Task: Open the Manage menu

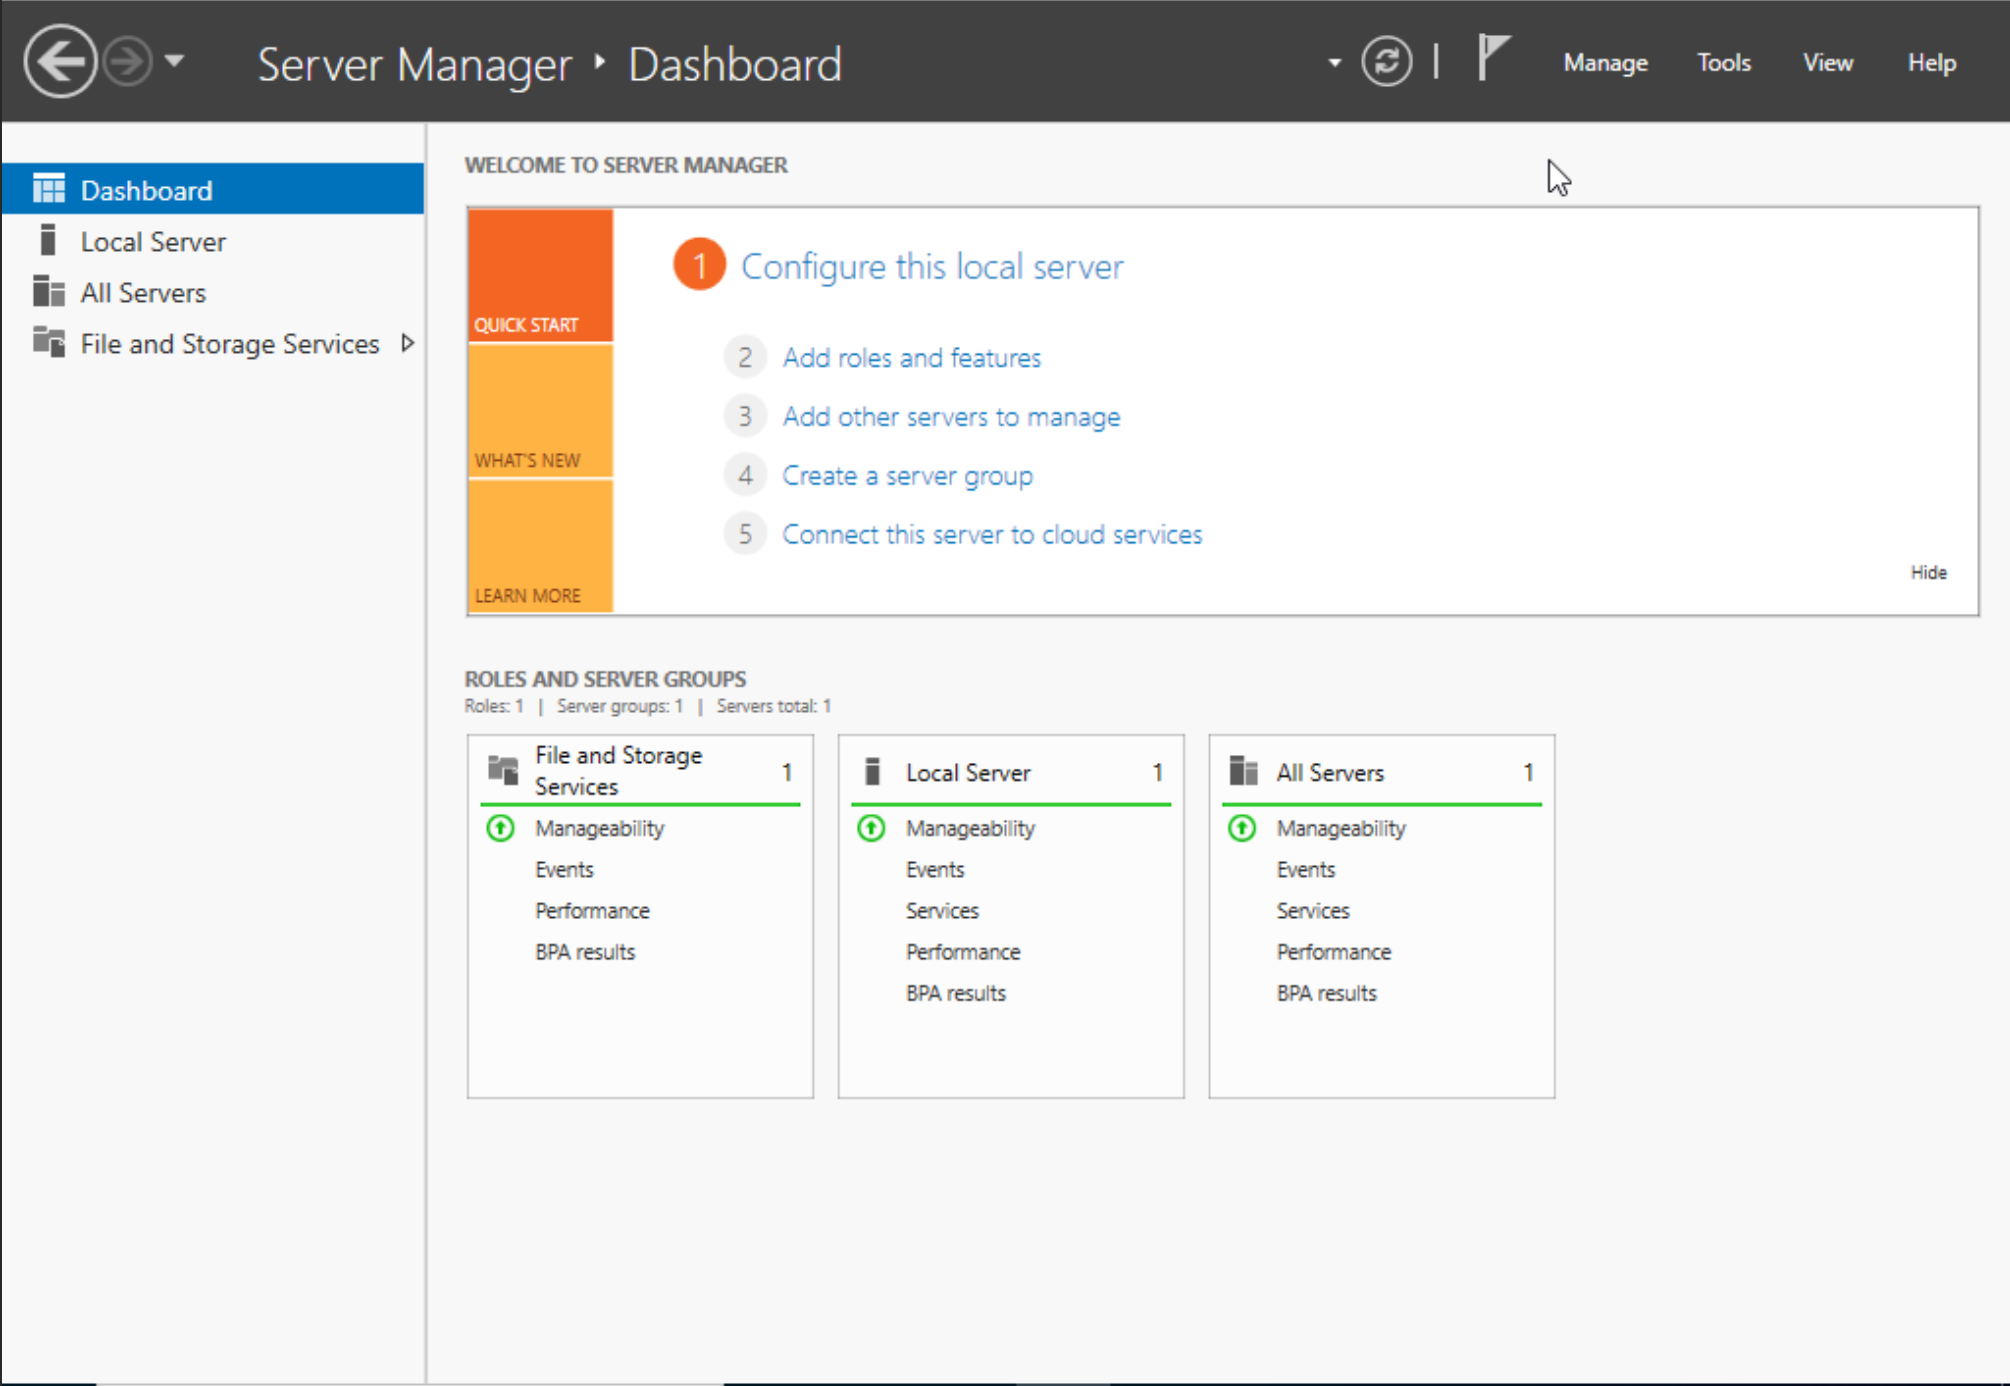Action: point(1604,62)
